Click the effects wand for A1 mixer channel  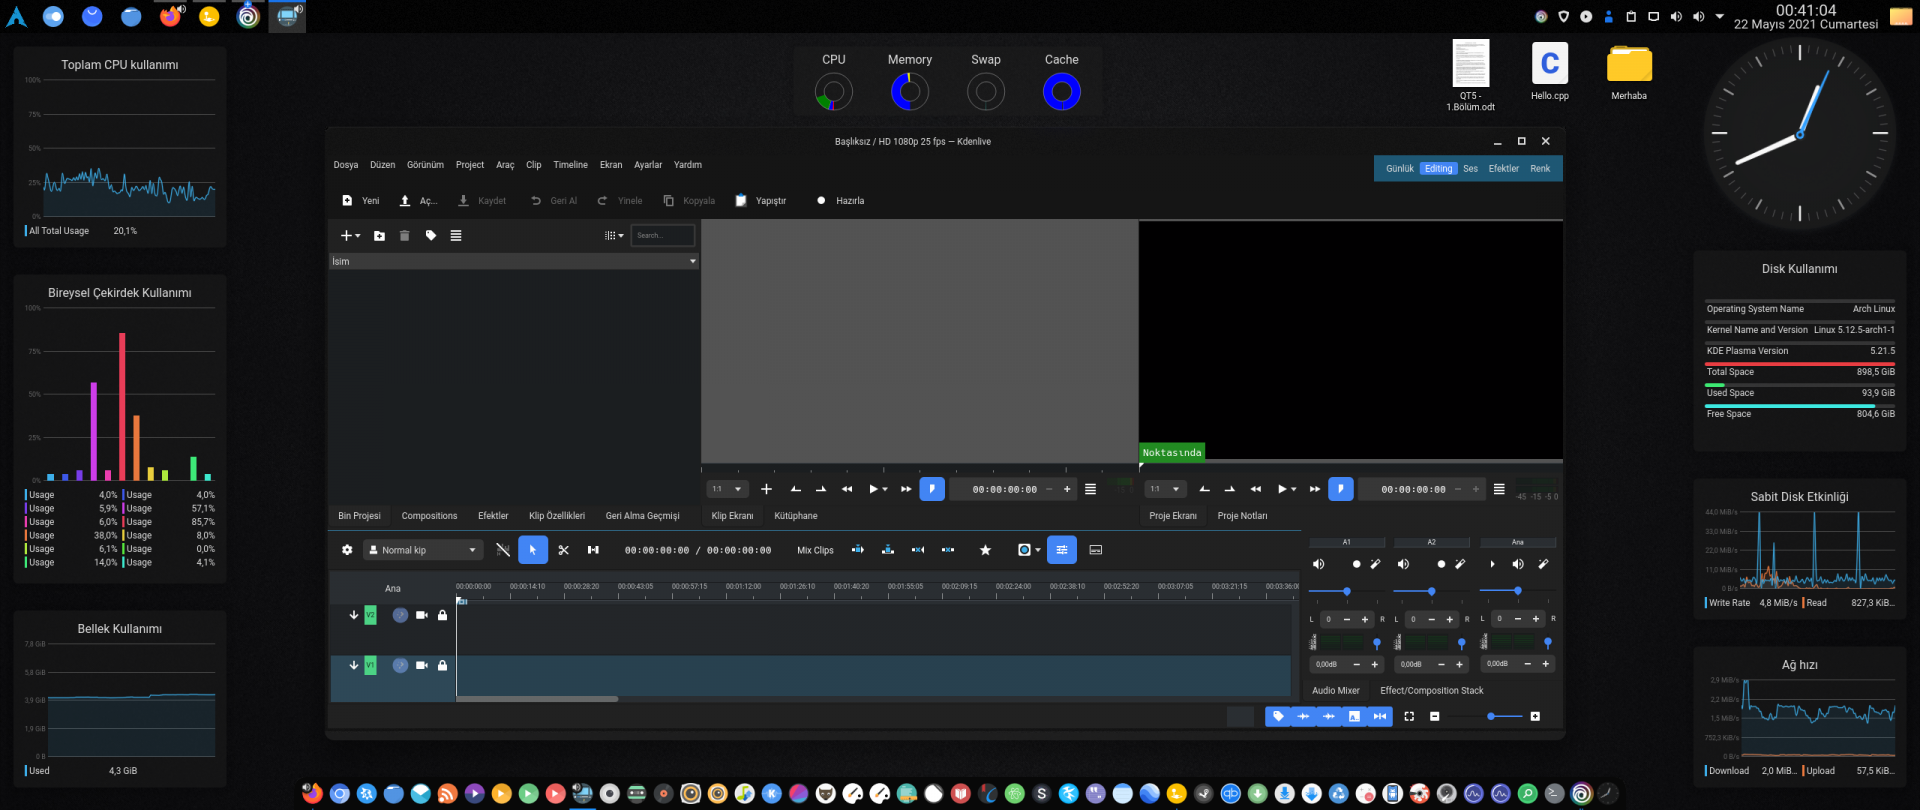1375,564
